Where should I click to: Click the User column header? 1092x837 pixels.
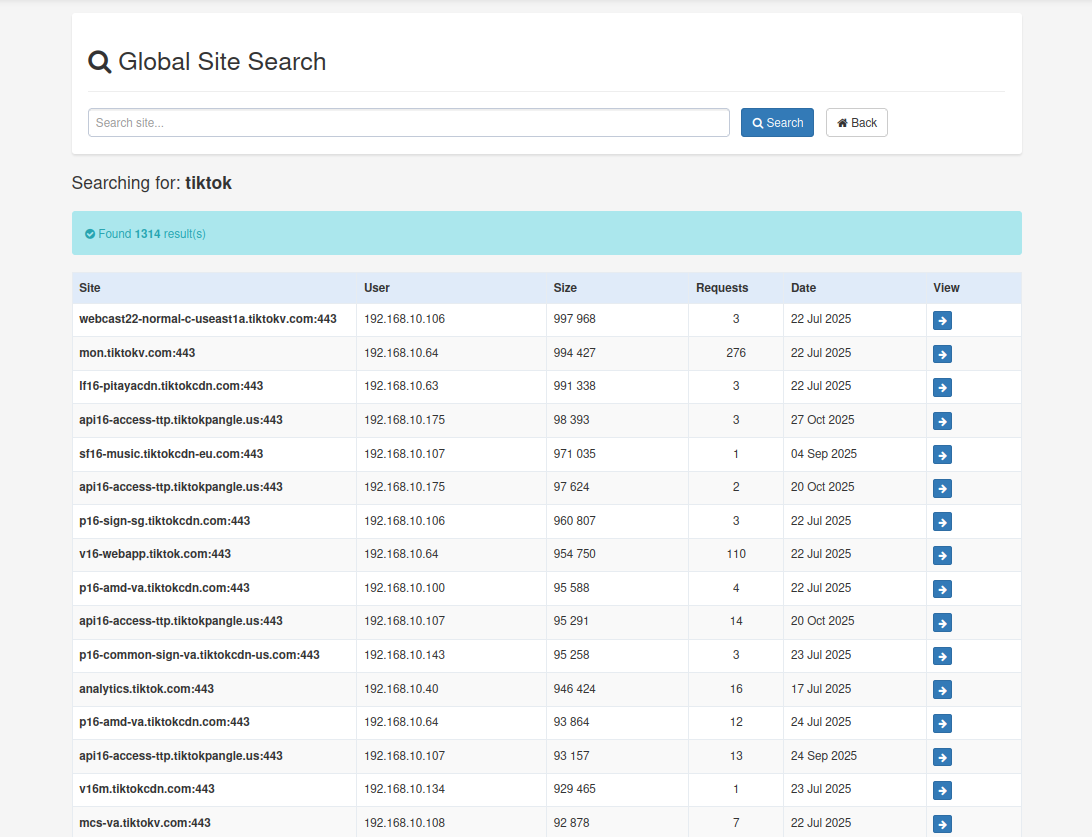(x=377, y=288)
